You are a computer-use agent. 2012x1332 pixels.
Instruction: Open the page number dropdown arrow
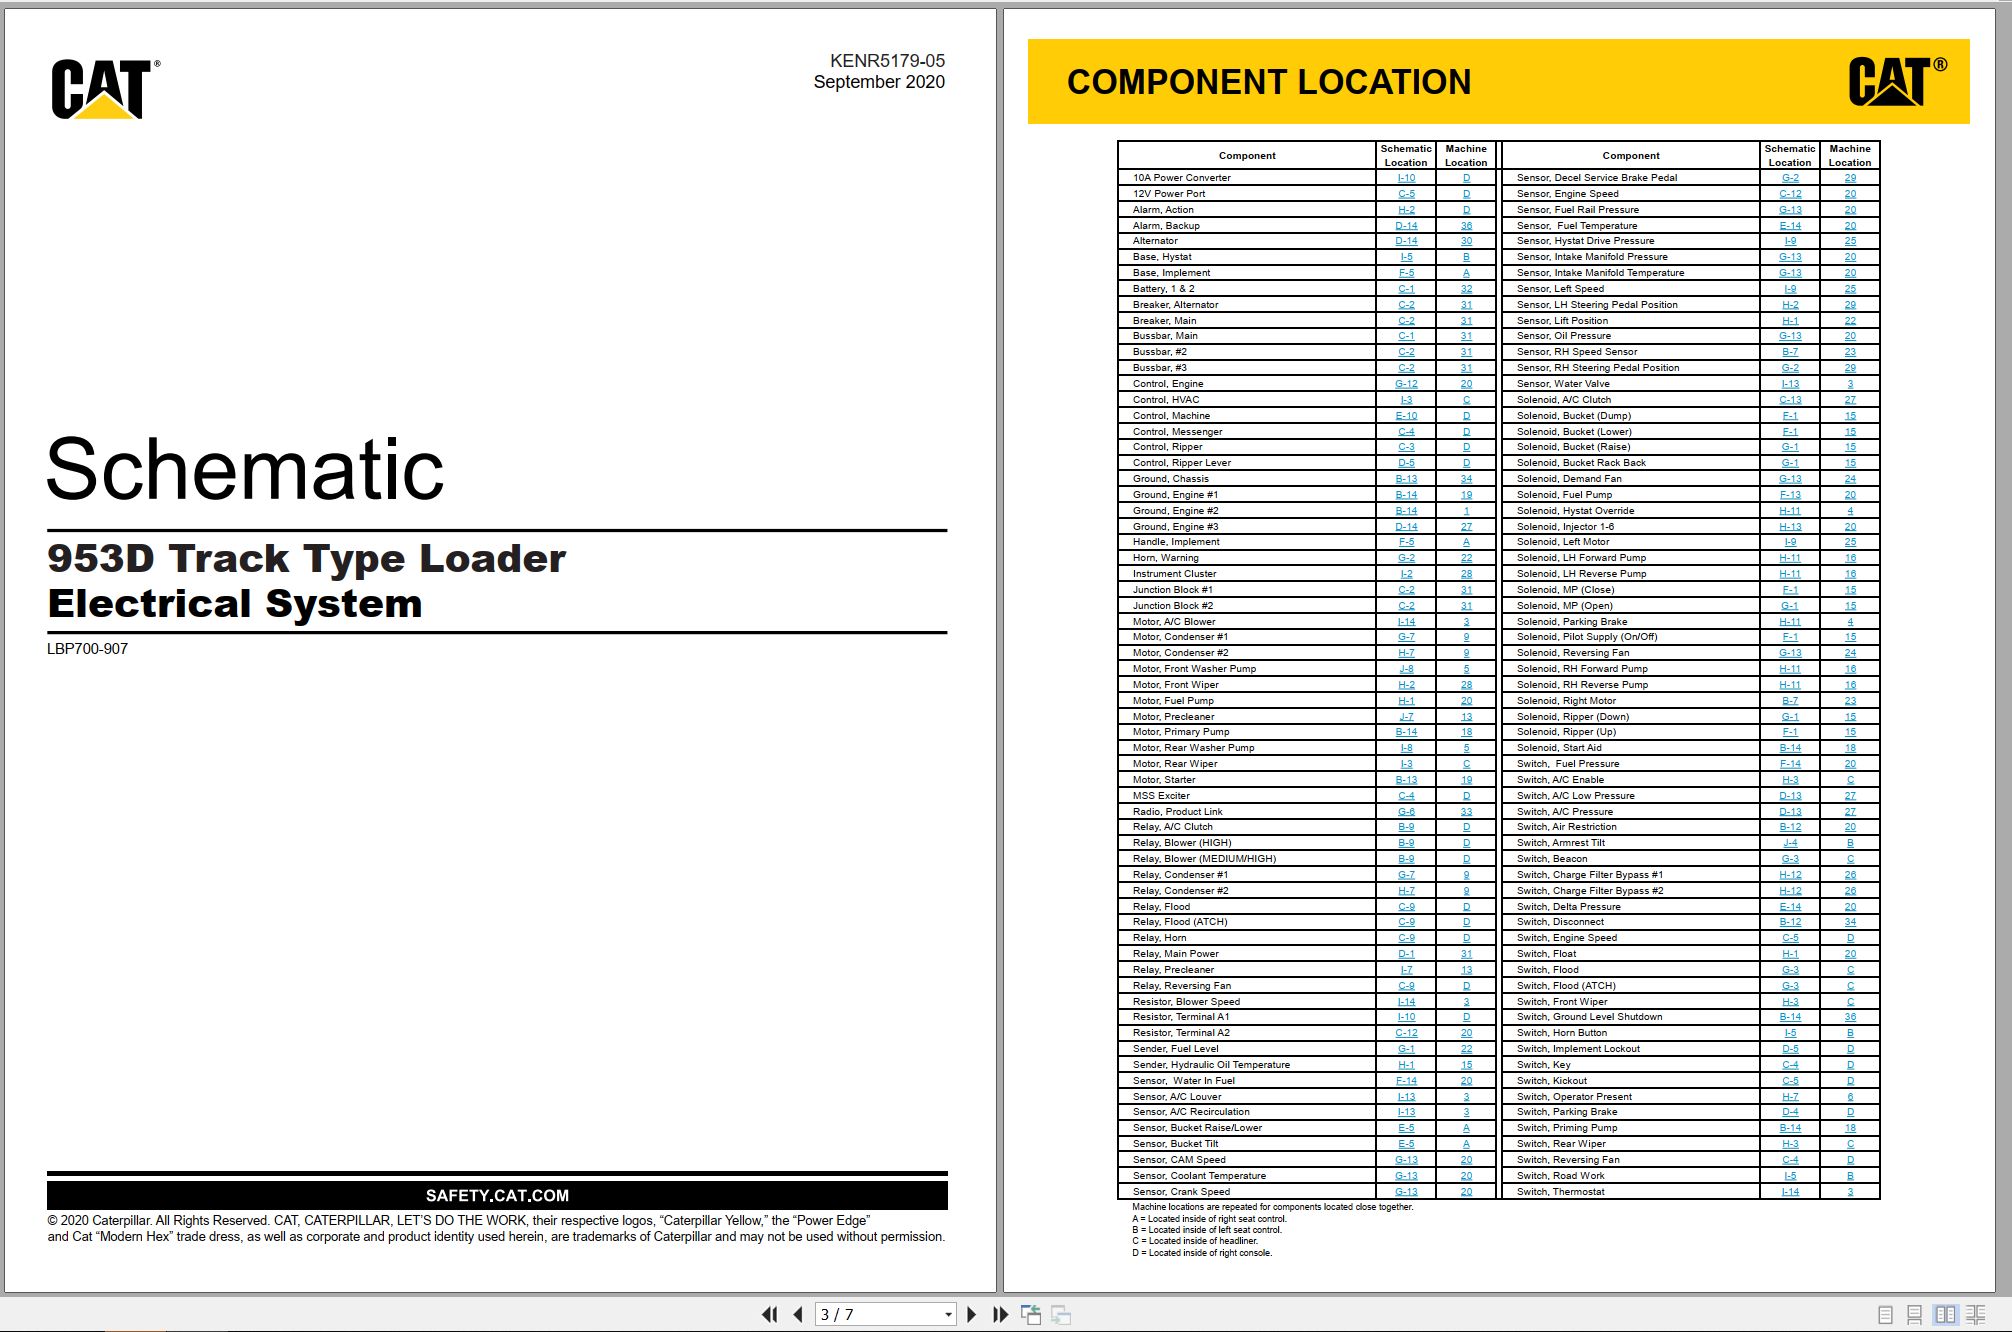tap(948, 1315)
